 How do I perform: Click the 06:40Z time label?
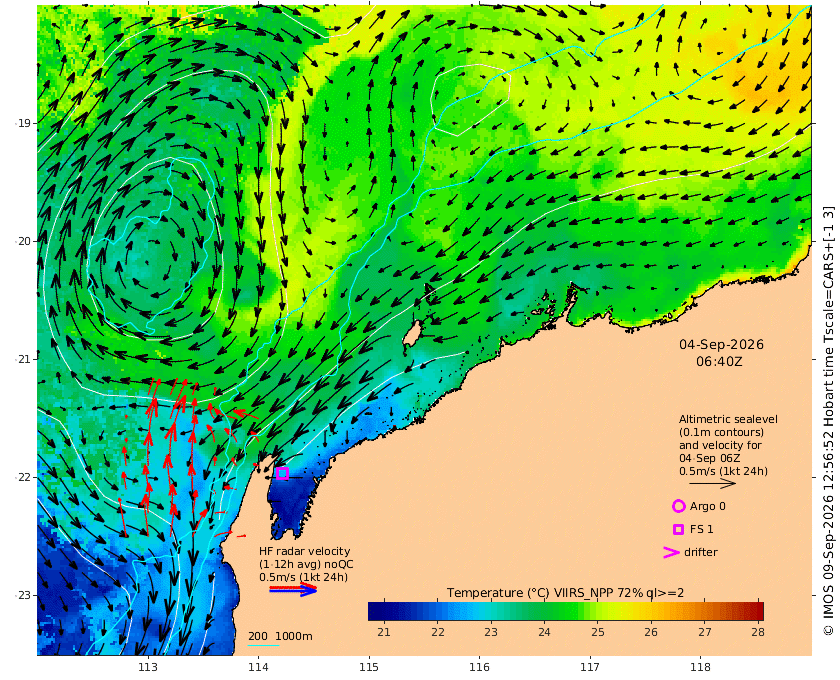point(719,361)
